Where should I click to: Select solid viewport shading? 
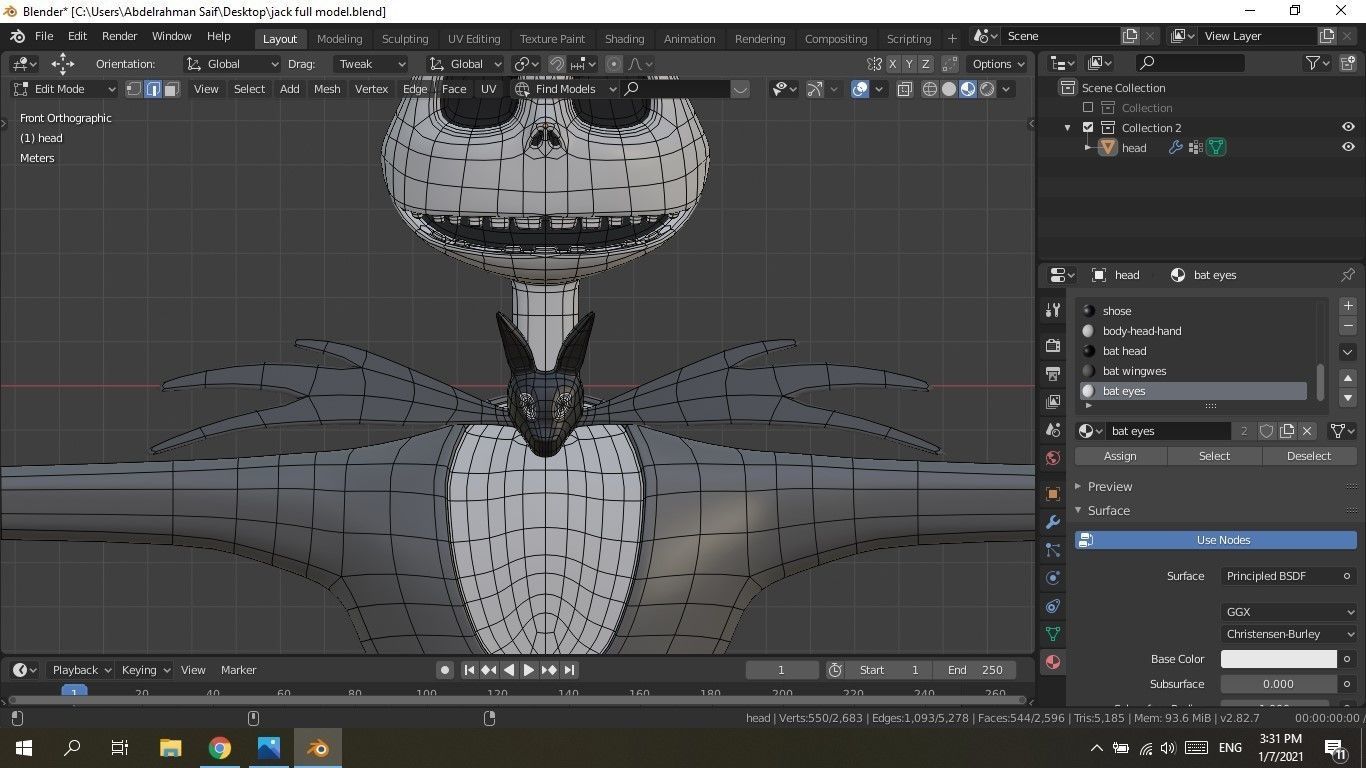coord(949,89)
